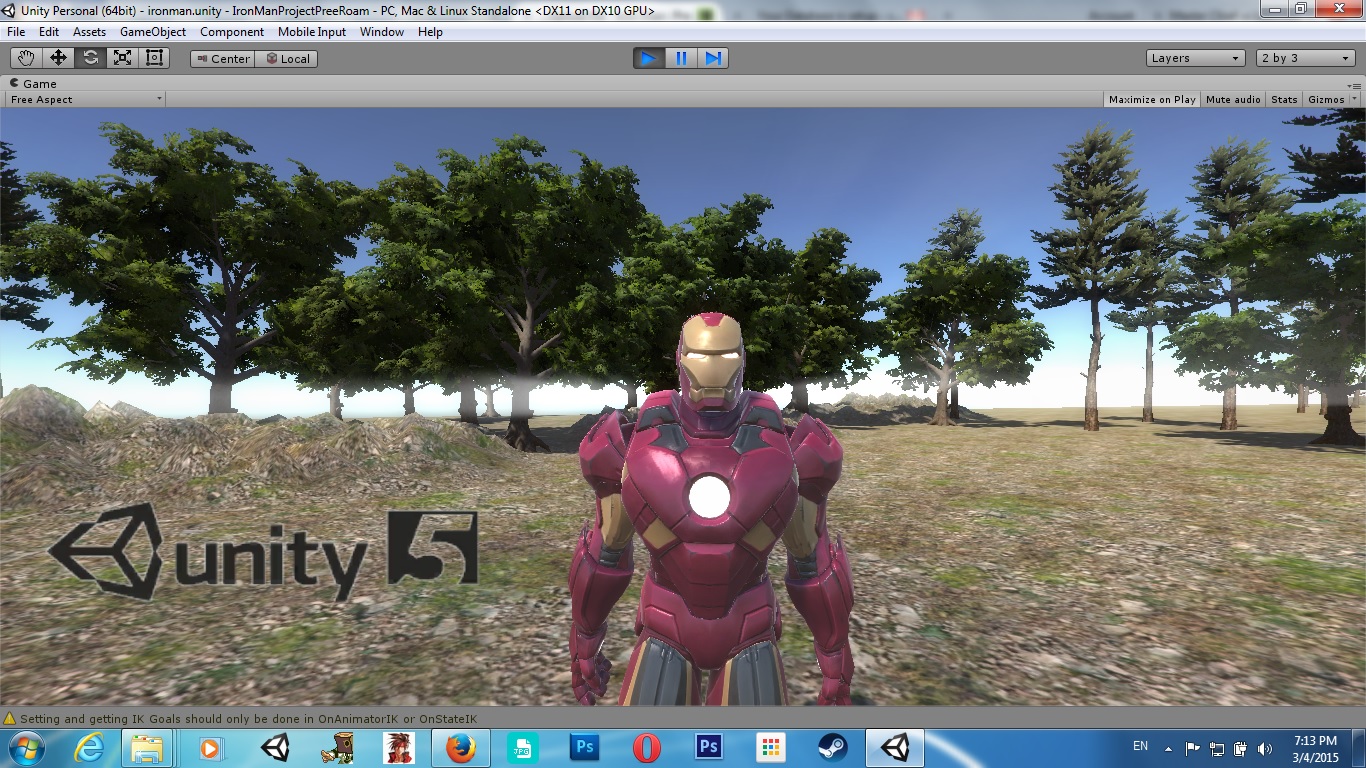Open the Edit menu
The image size is (1366, 768).
pos(49,32)
